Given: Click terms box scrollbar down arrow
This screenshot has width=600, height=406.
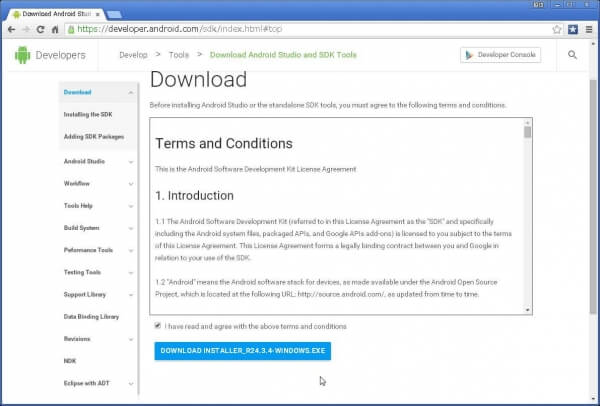Looking at the screenshot, I should (x=528, y=310).
